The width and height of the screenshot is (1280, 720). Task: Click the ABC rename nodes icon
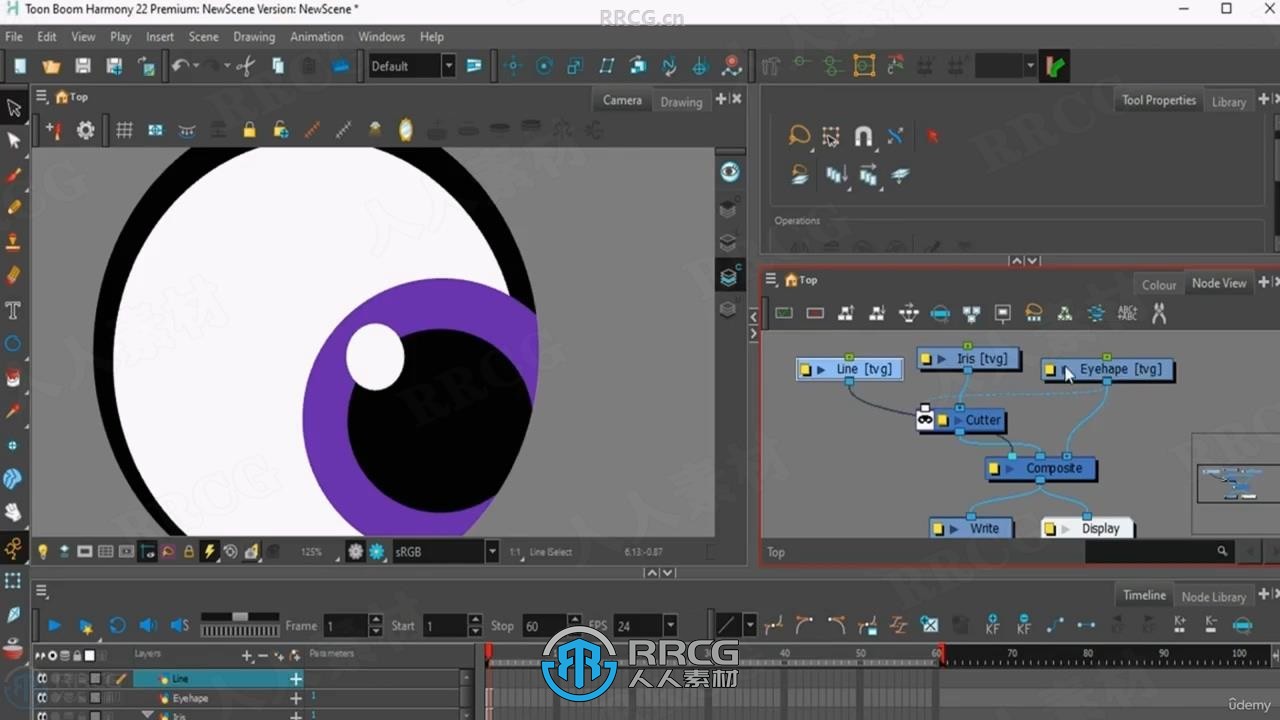point(1127,313)
